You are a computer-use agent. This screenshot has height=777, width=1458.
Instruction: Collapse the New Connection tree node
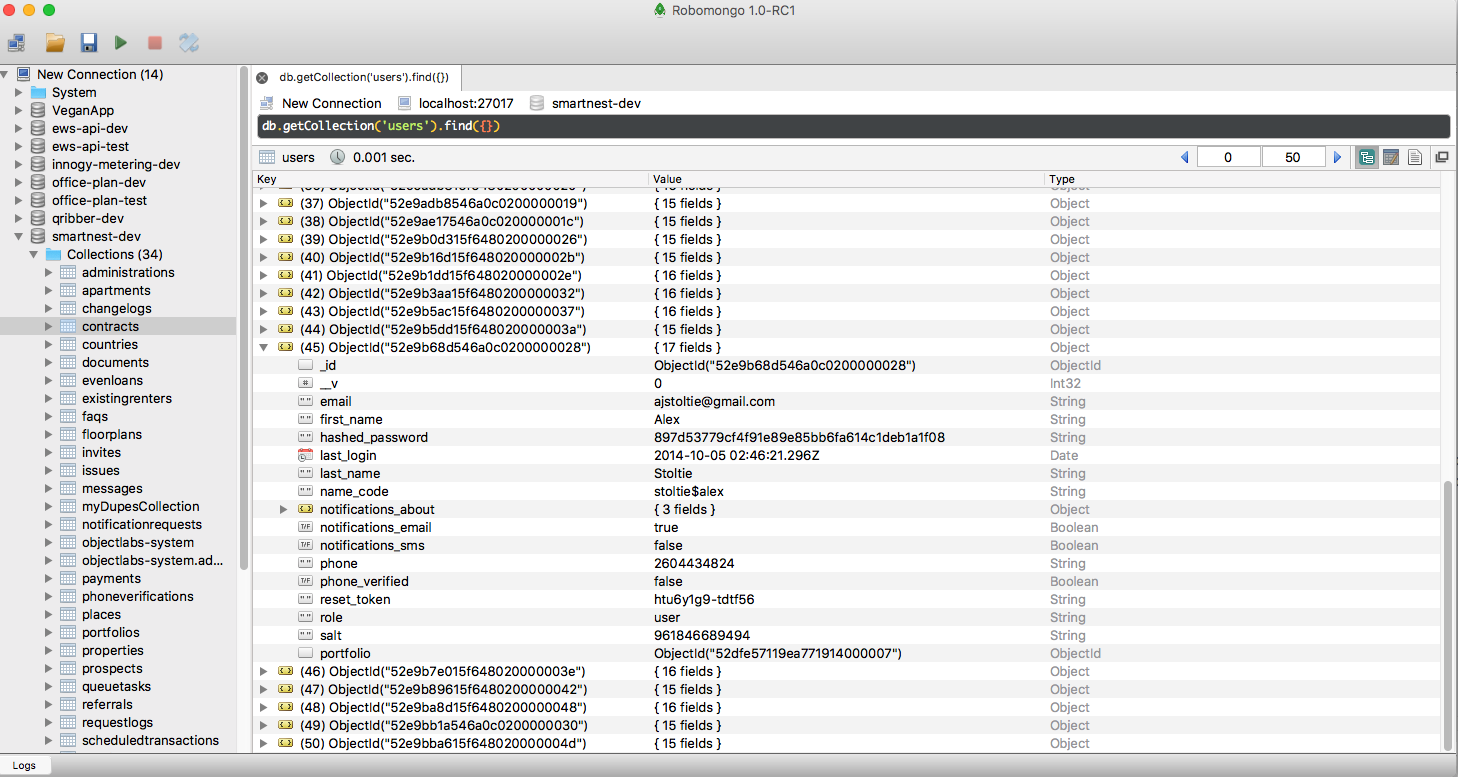click(x=5, y=74)
